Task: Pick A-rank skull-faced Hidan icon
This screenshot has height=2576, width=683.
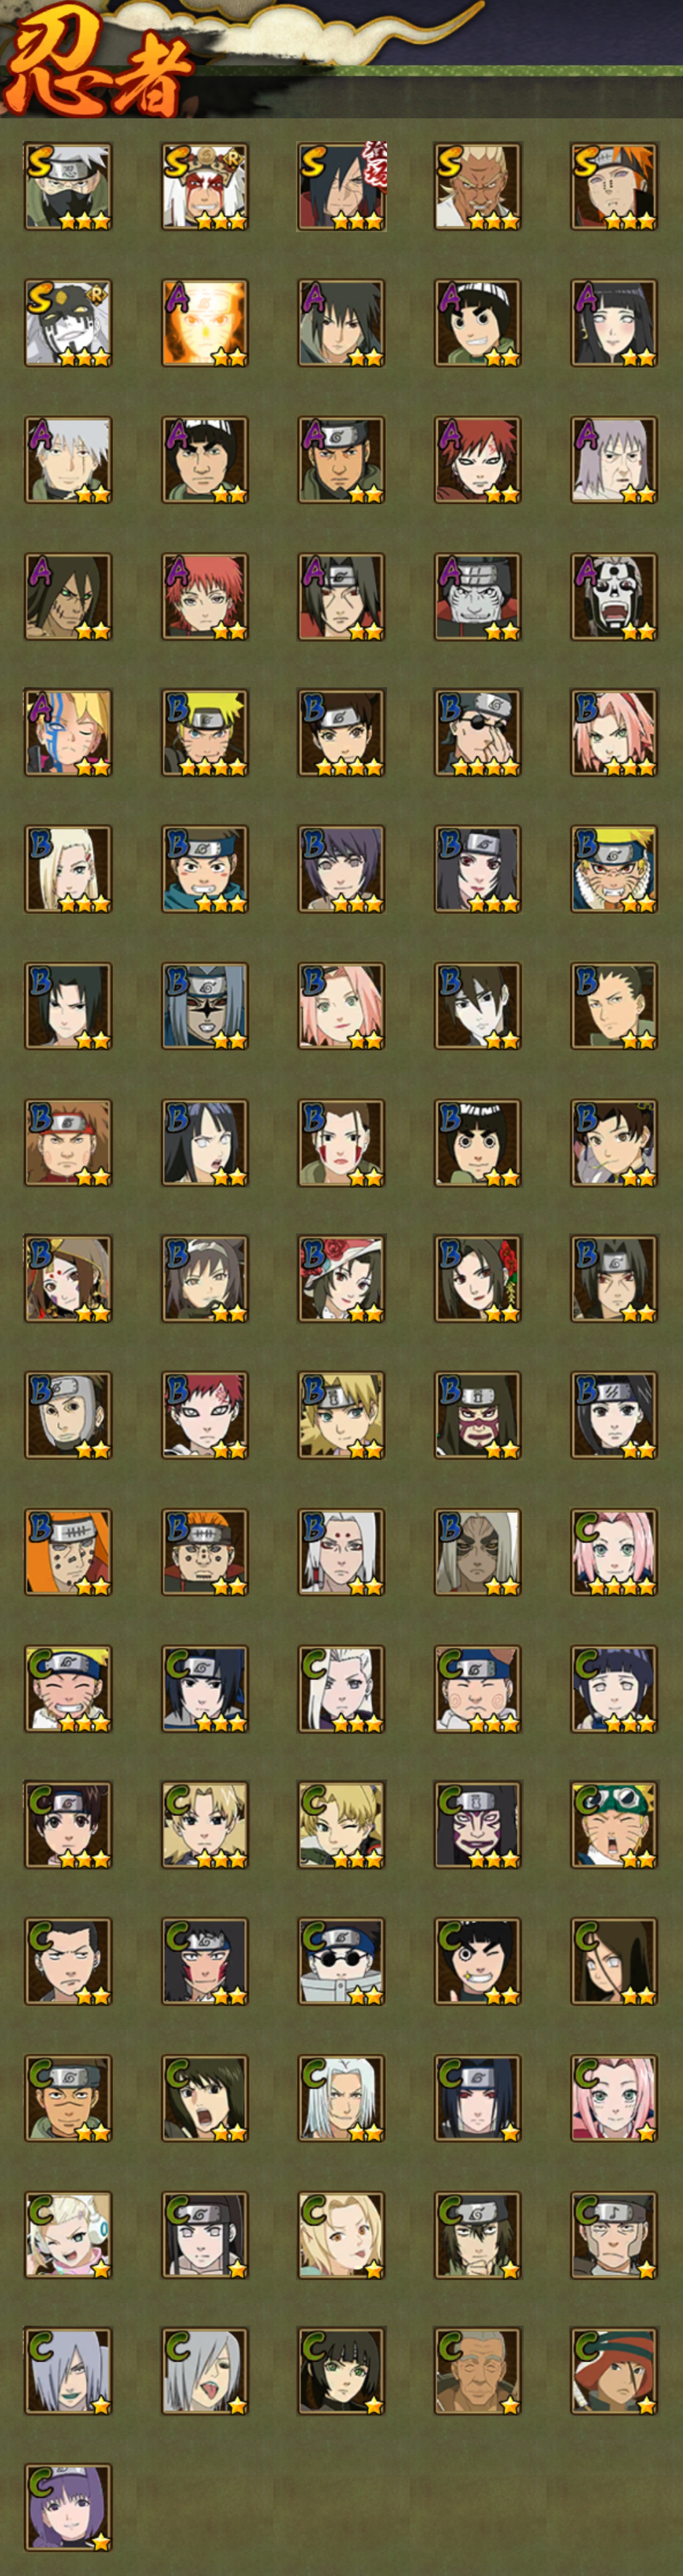Action: point(614,597)
